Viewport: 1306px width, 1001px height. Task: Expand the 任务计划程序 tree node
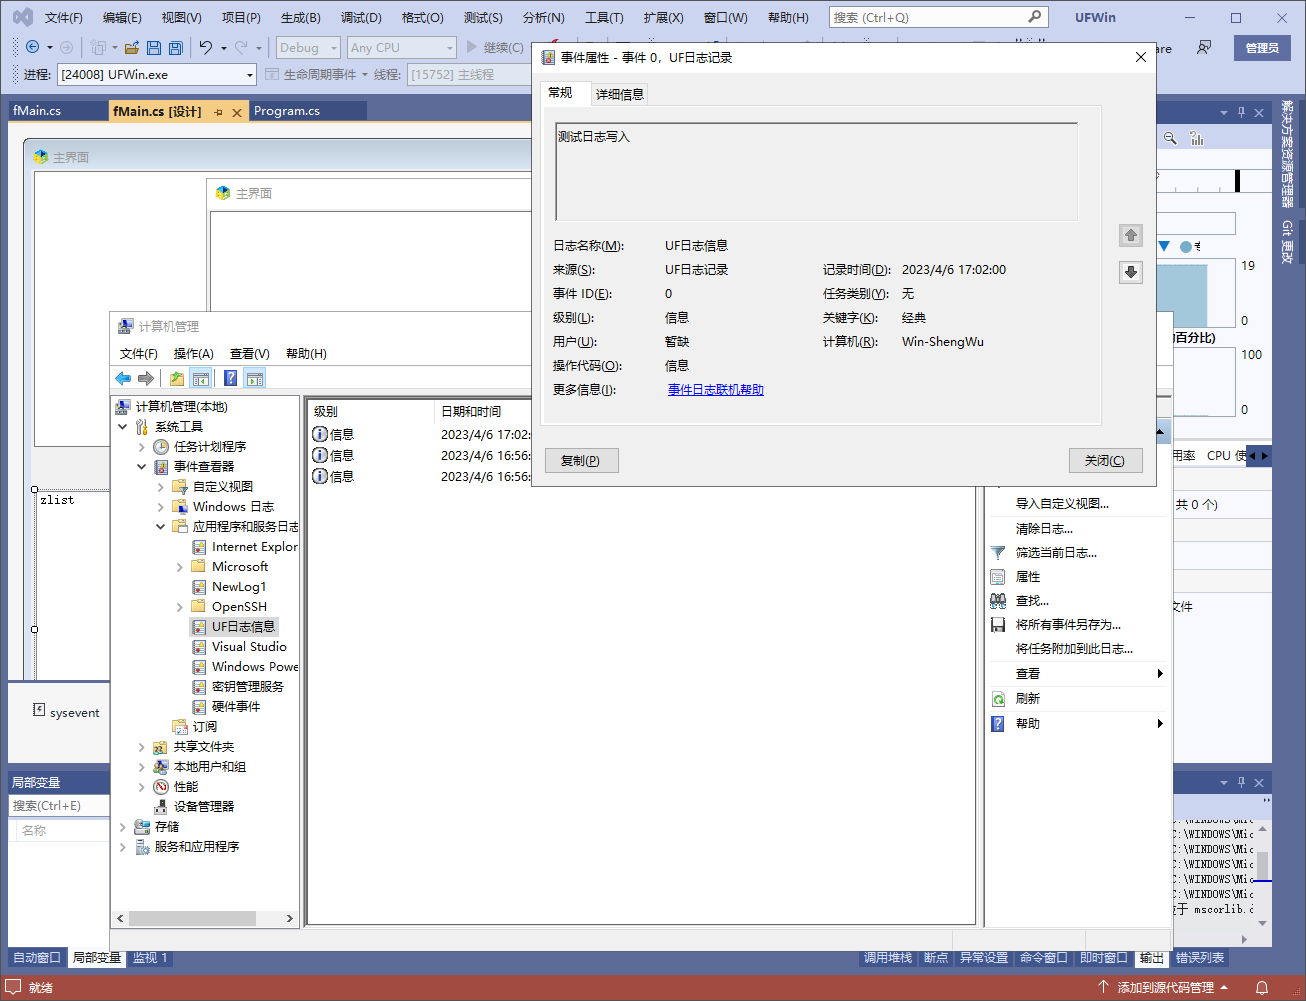[x=142, y=447]
